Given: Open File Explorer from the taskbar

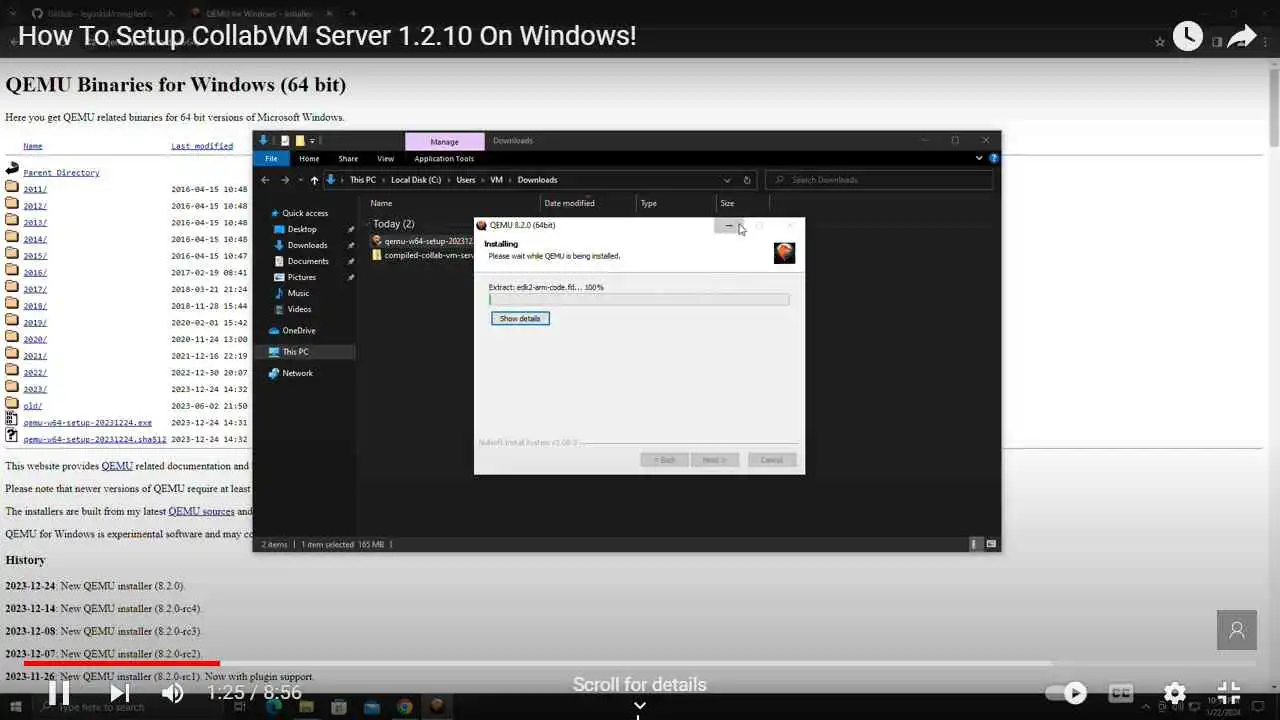Looking at the screenshot, I should (x=306, y=707).
